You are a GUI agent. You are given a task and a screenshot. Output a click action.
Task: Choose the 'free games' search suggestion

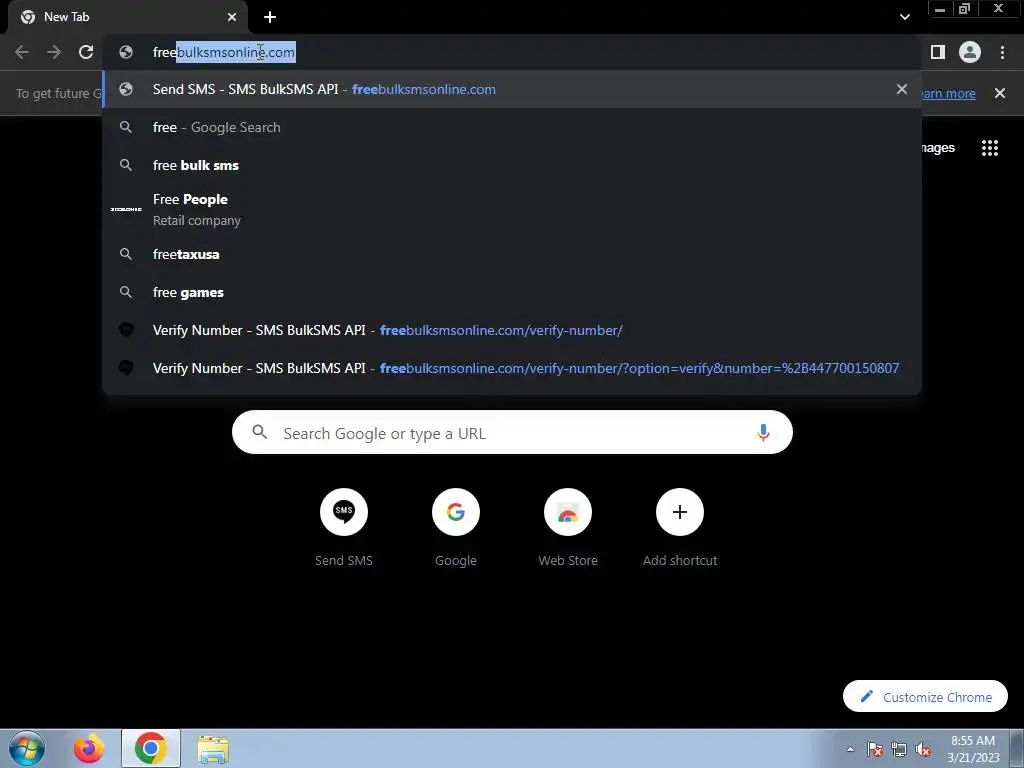[x=512, y=292]
